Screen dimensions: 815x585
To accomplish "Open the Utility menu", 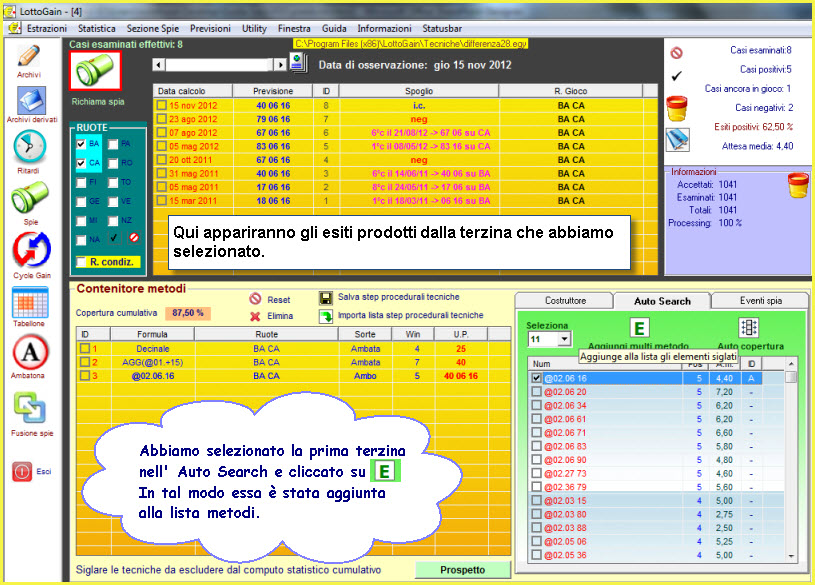I will click(254, 29).
